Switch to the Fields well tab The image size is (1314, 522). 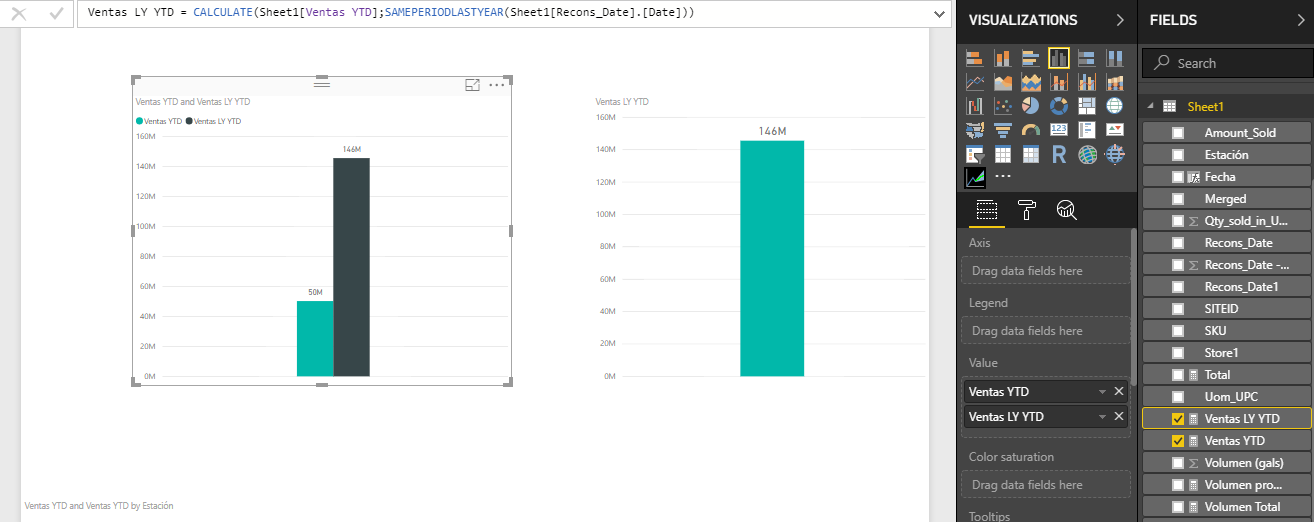987,209
